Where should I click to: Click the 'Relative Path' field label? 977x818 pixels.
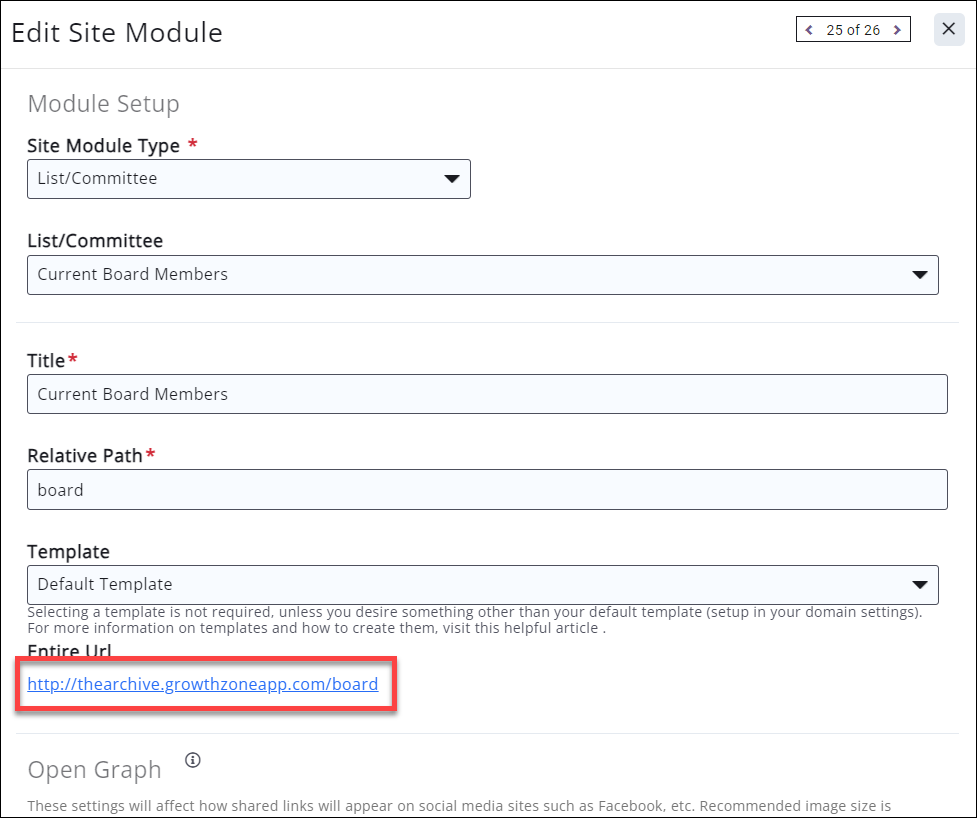pos(85,456)
